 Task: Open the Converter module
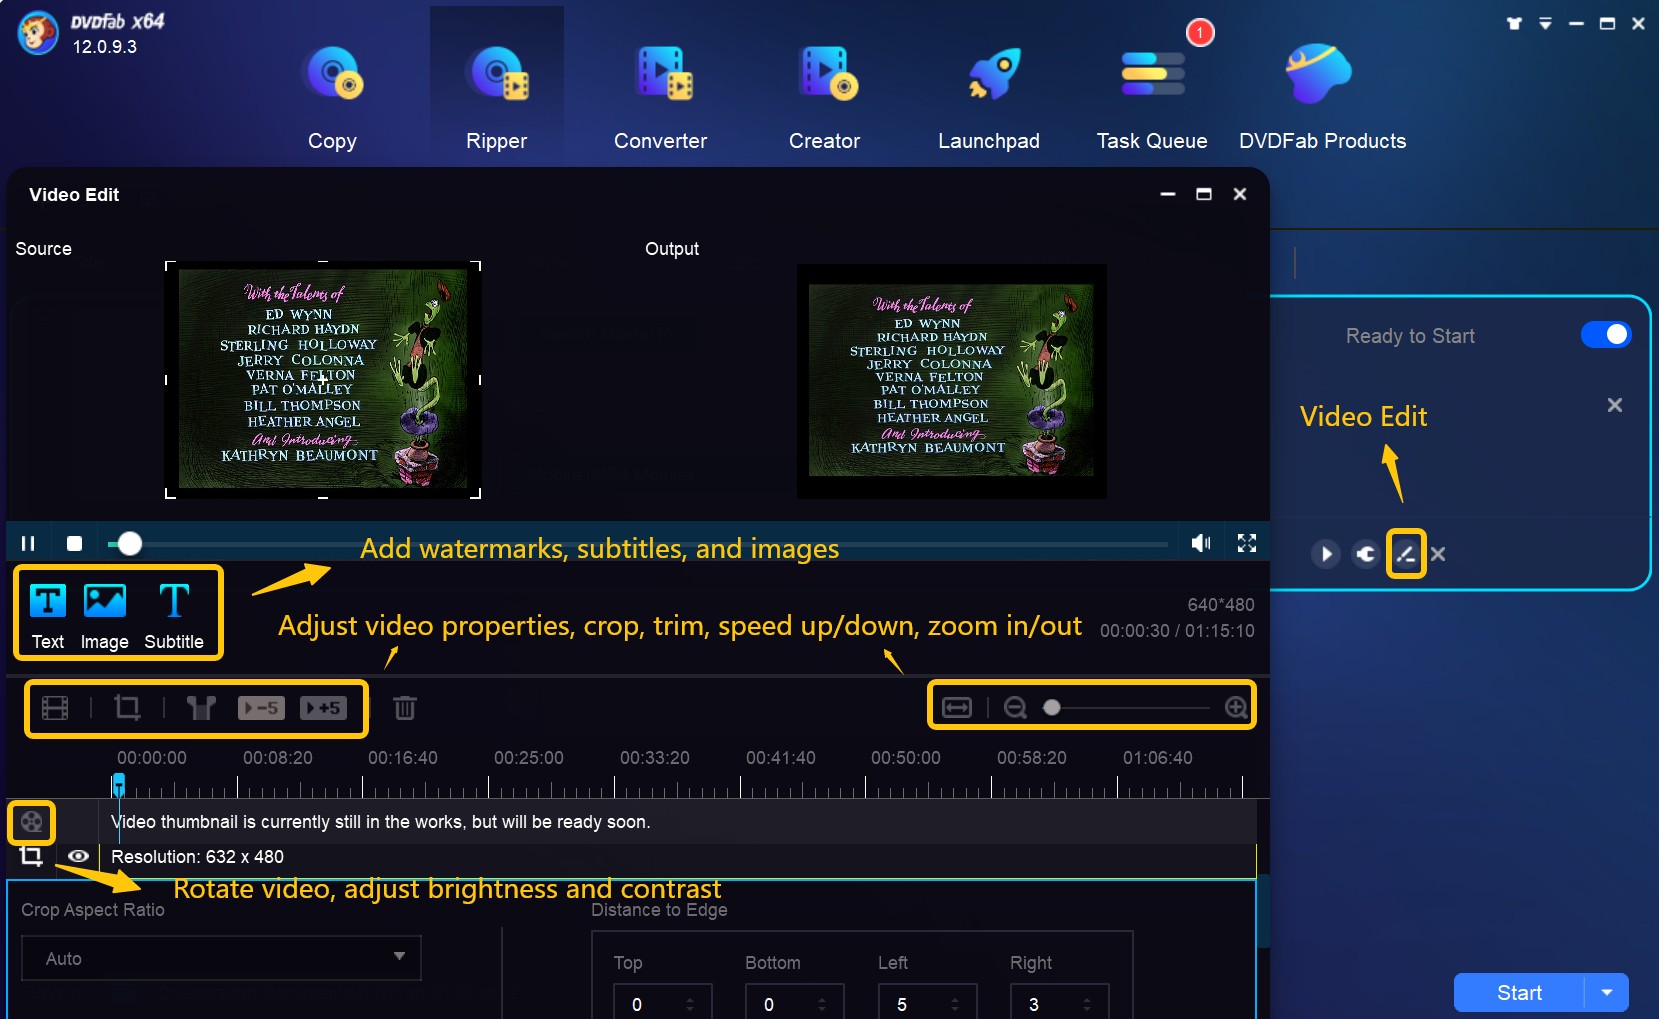click(660, 99)
